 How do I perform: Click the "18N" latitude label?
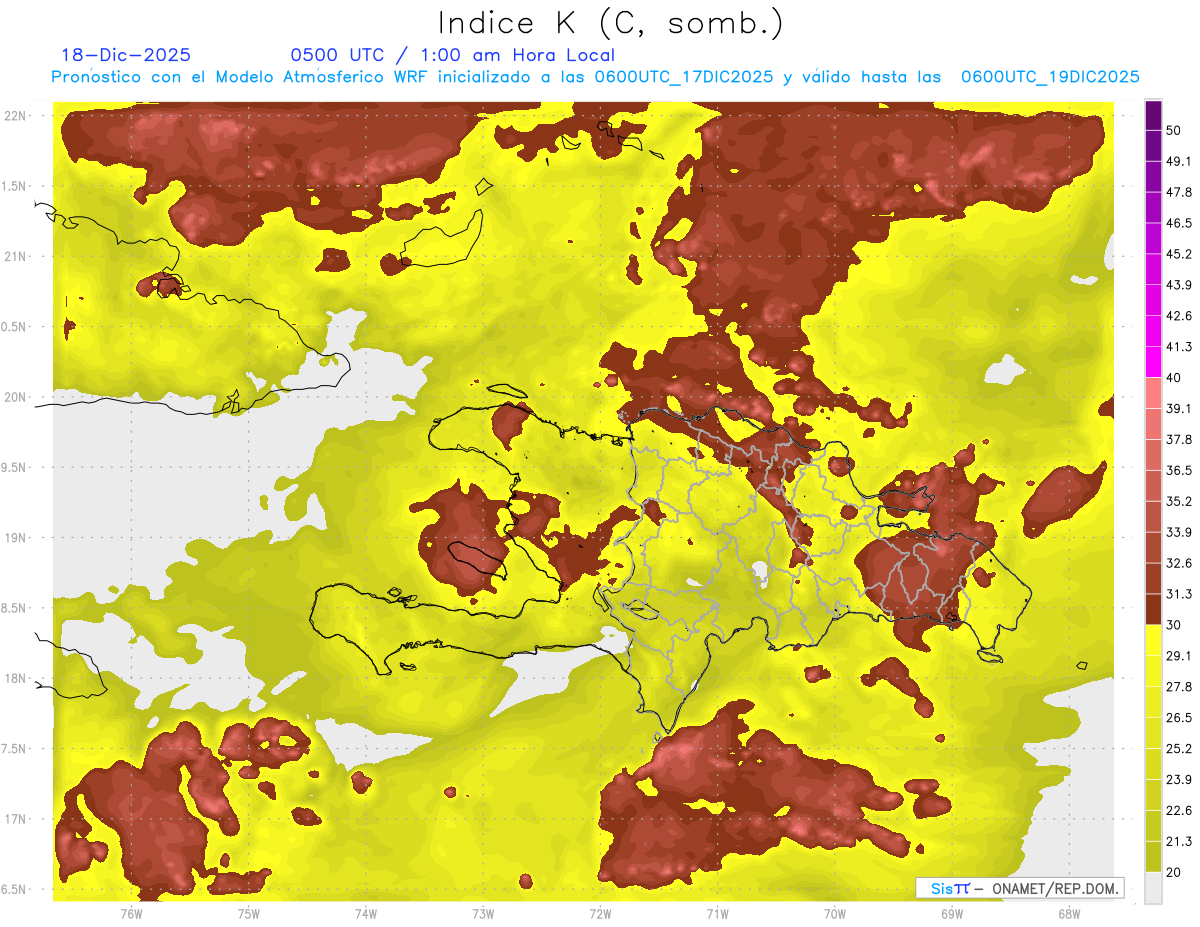tap(15, 679)
